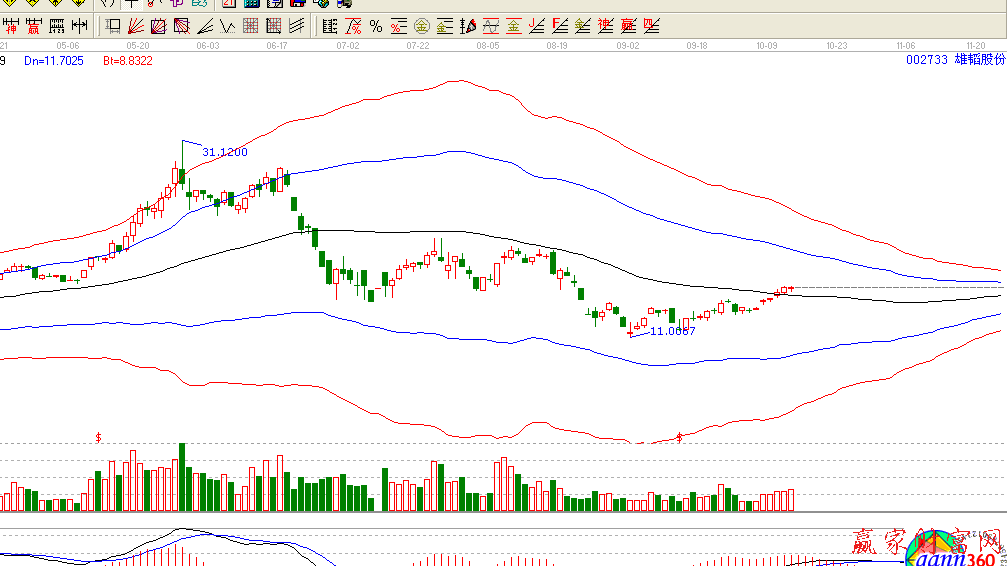This screenshot has width=1007, height=566.
Task: Click the 11.0667 low price label
Action: click(672, 330)
